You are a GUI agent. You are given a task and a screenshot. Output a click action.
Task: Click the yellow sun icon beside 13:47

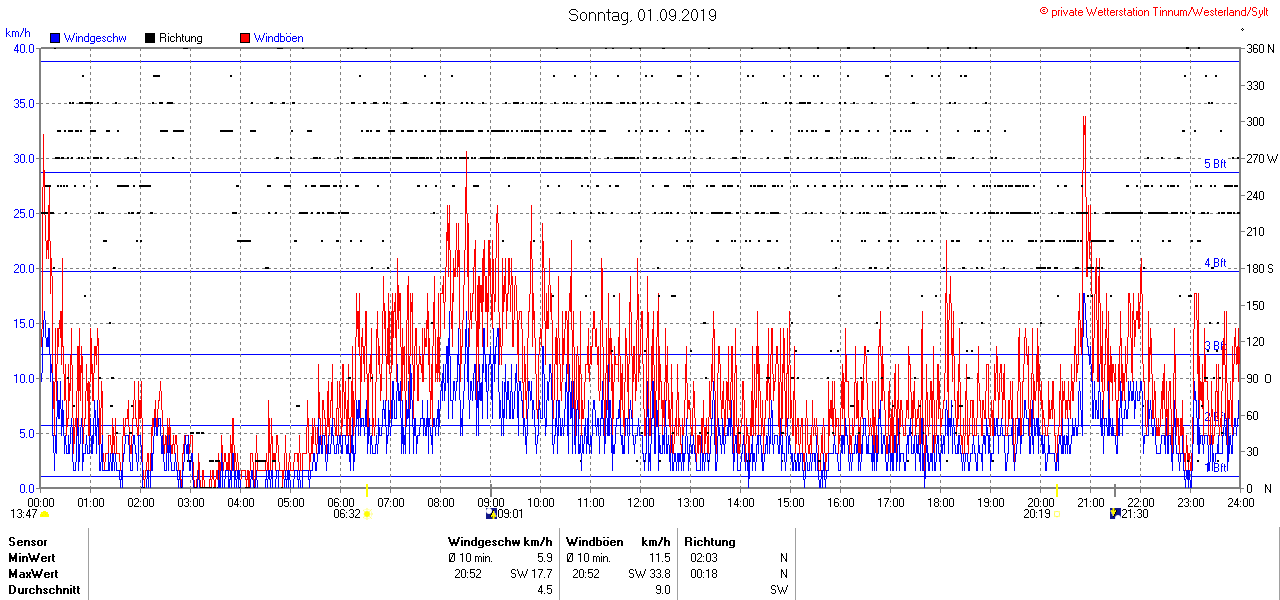click(x=45, y=514)
